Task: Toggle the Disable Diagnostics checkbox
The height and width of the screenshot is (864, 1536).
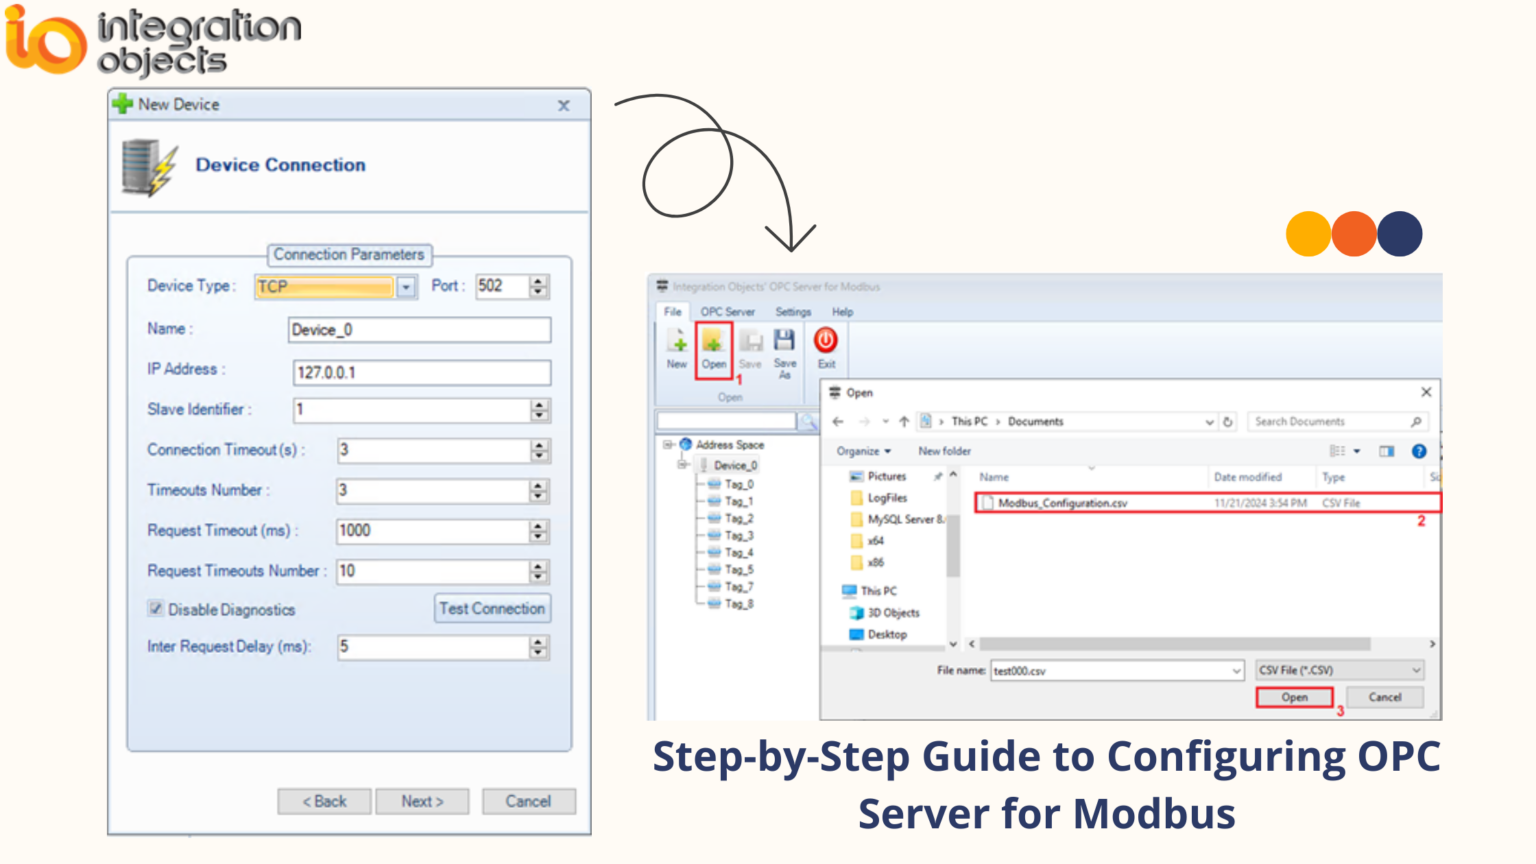Action: [x=156, y=608]
